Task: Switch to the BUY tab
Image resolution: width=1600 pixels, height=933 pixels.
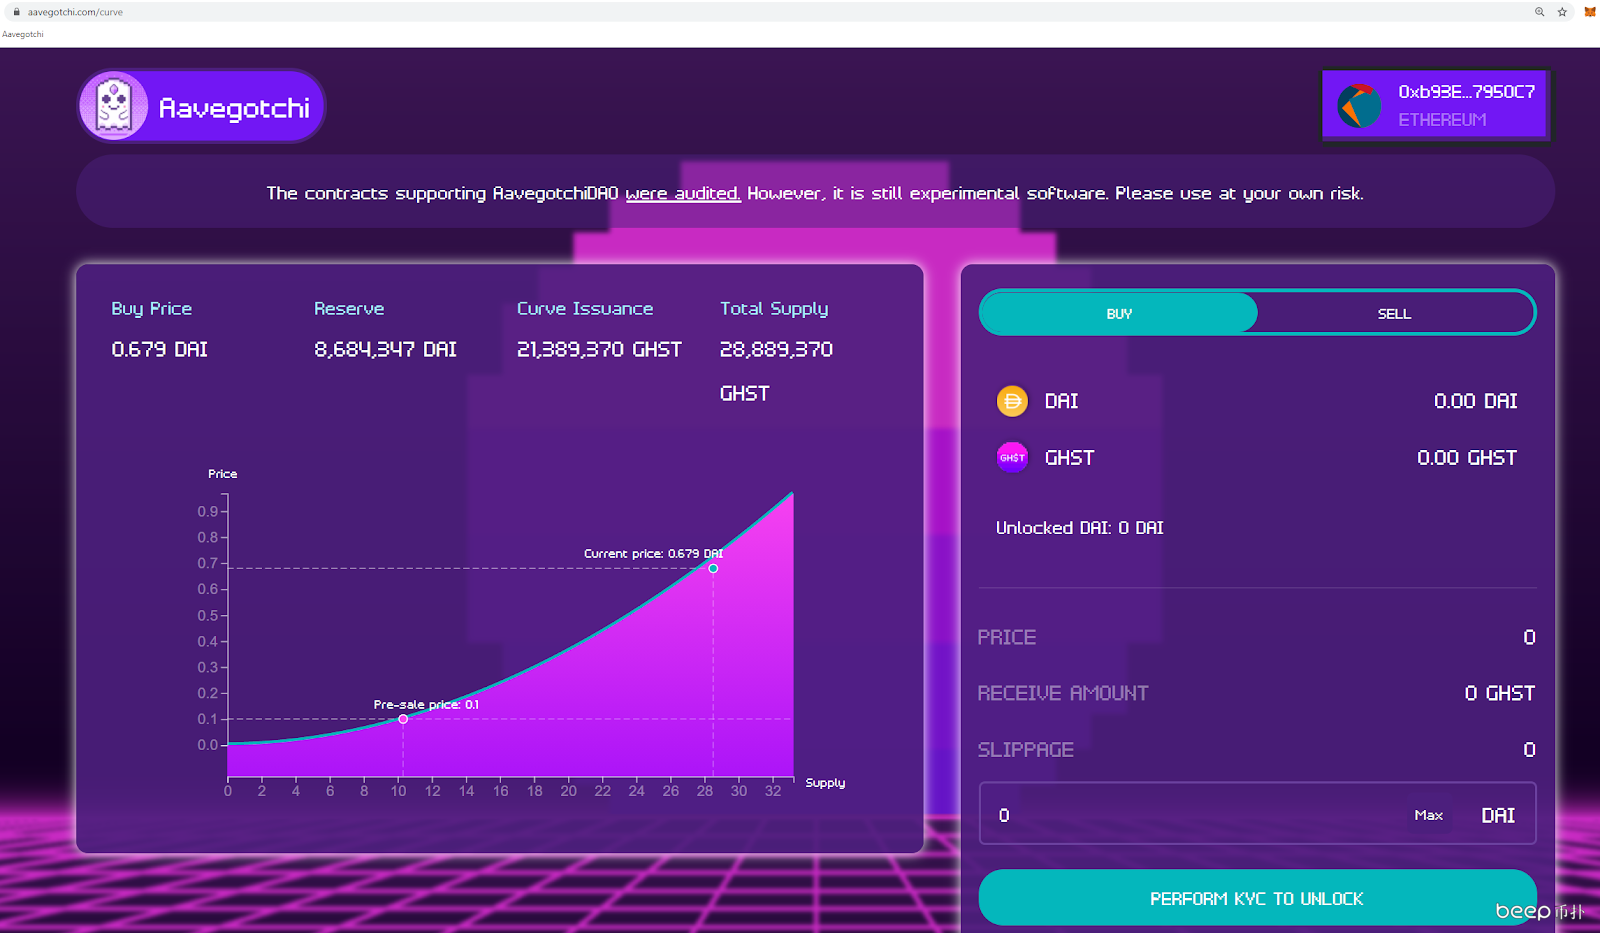Action: coord(1118,313)
